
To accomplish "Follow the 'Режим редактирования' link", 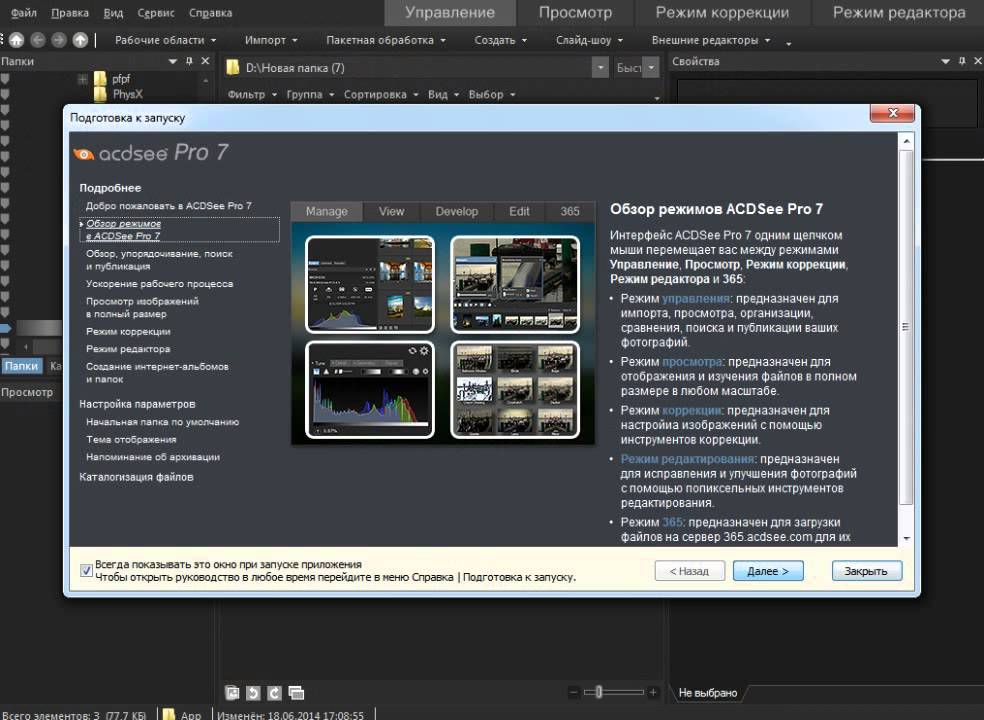I will pyautogui.click(x=687, y=459).
